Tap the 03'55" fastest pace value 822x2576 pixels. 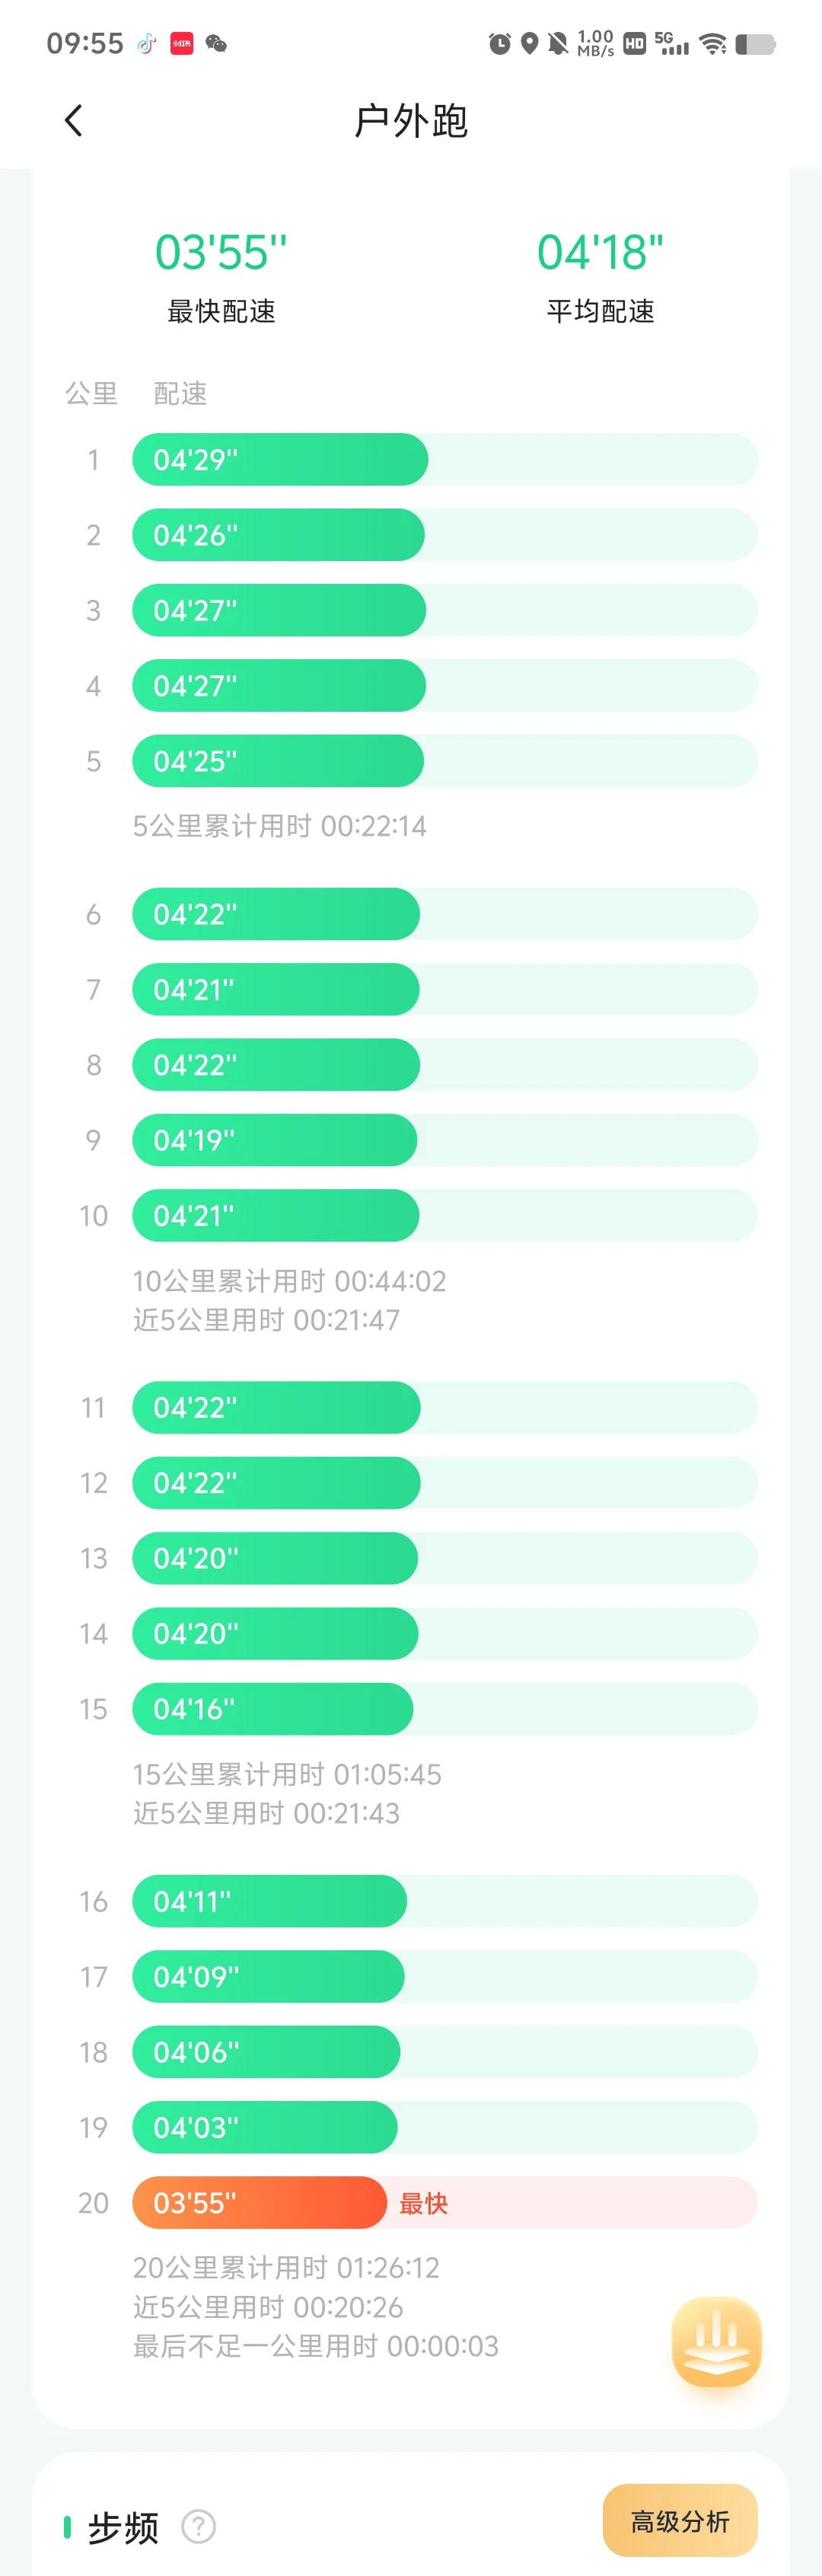click(221, 252)
